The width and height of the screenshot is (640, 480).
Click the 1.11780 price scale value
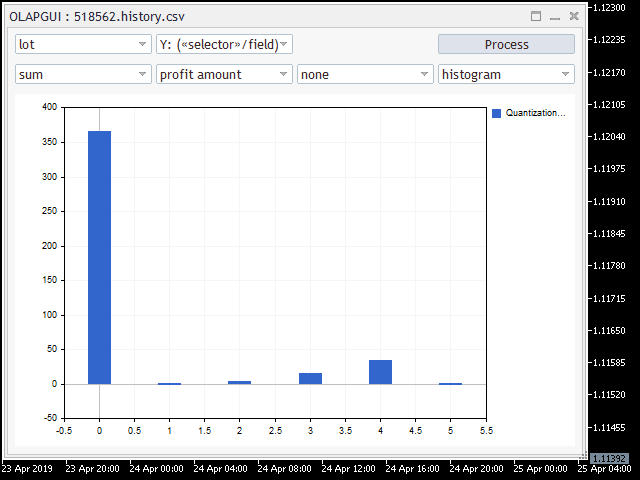tap(609, 266)
